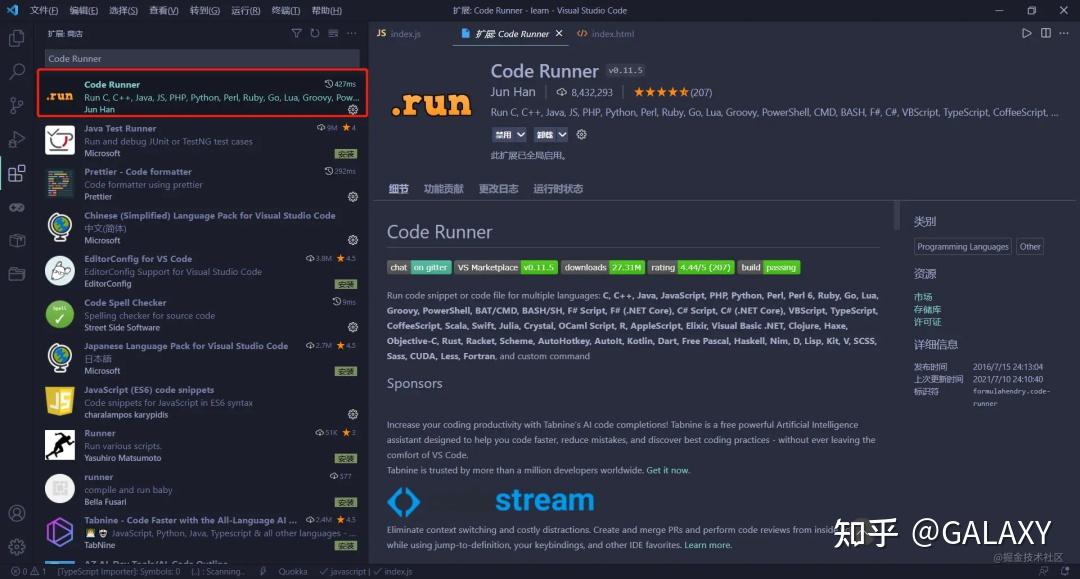Expand the 禁用 dropdown arrow
This screenshot has height=579, width=1080.
[521, 134]
